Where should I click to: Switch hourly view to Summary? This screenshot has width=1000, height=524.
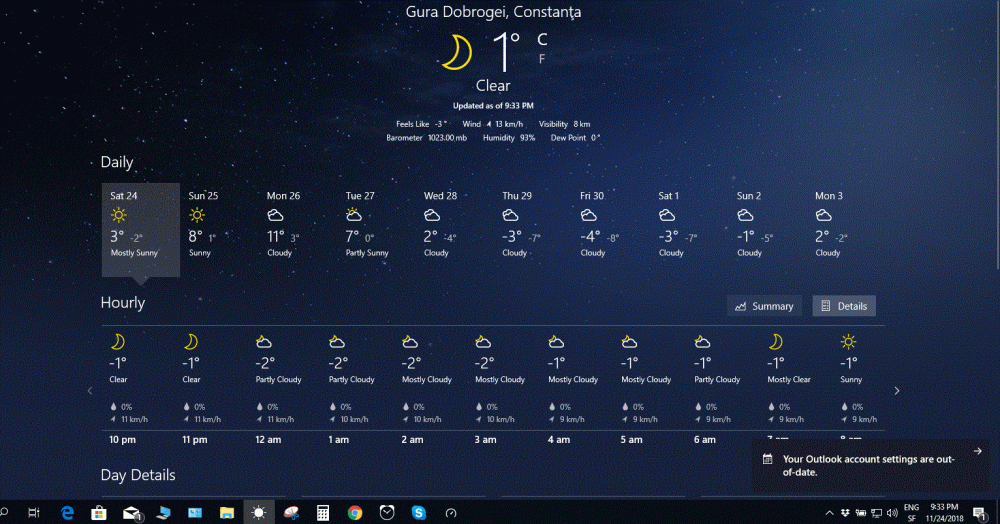[x=764, y=306]
